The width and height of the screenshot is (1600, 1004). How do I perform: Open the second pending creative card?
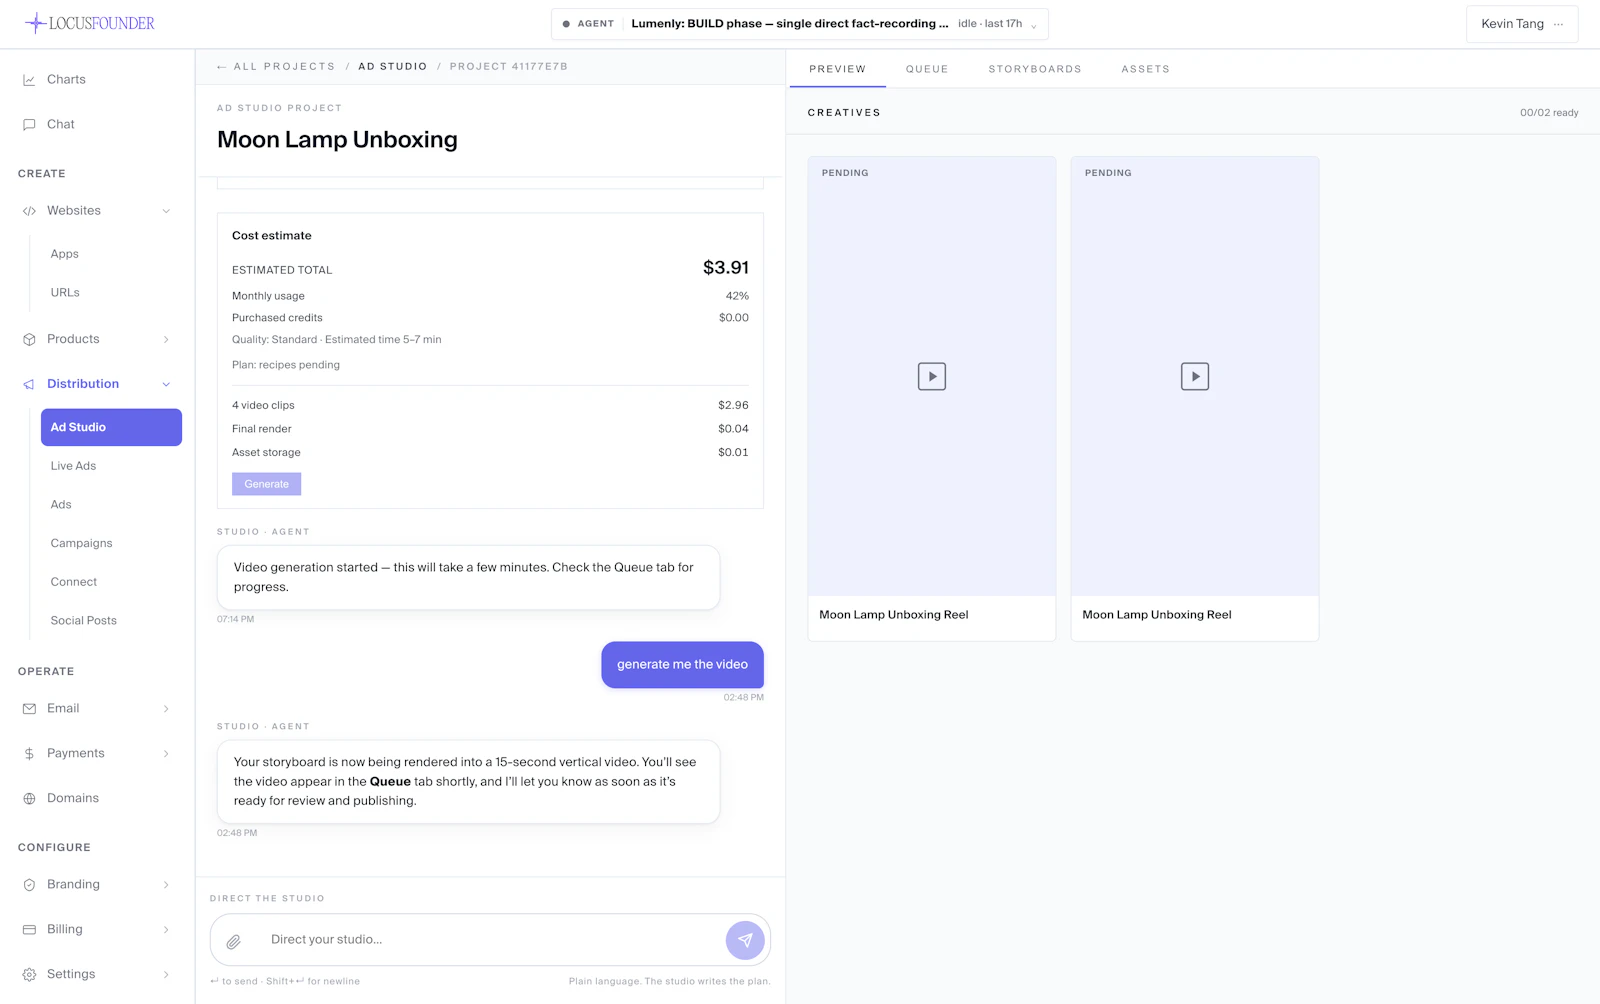[x=1195, y=398]
